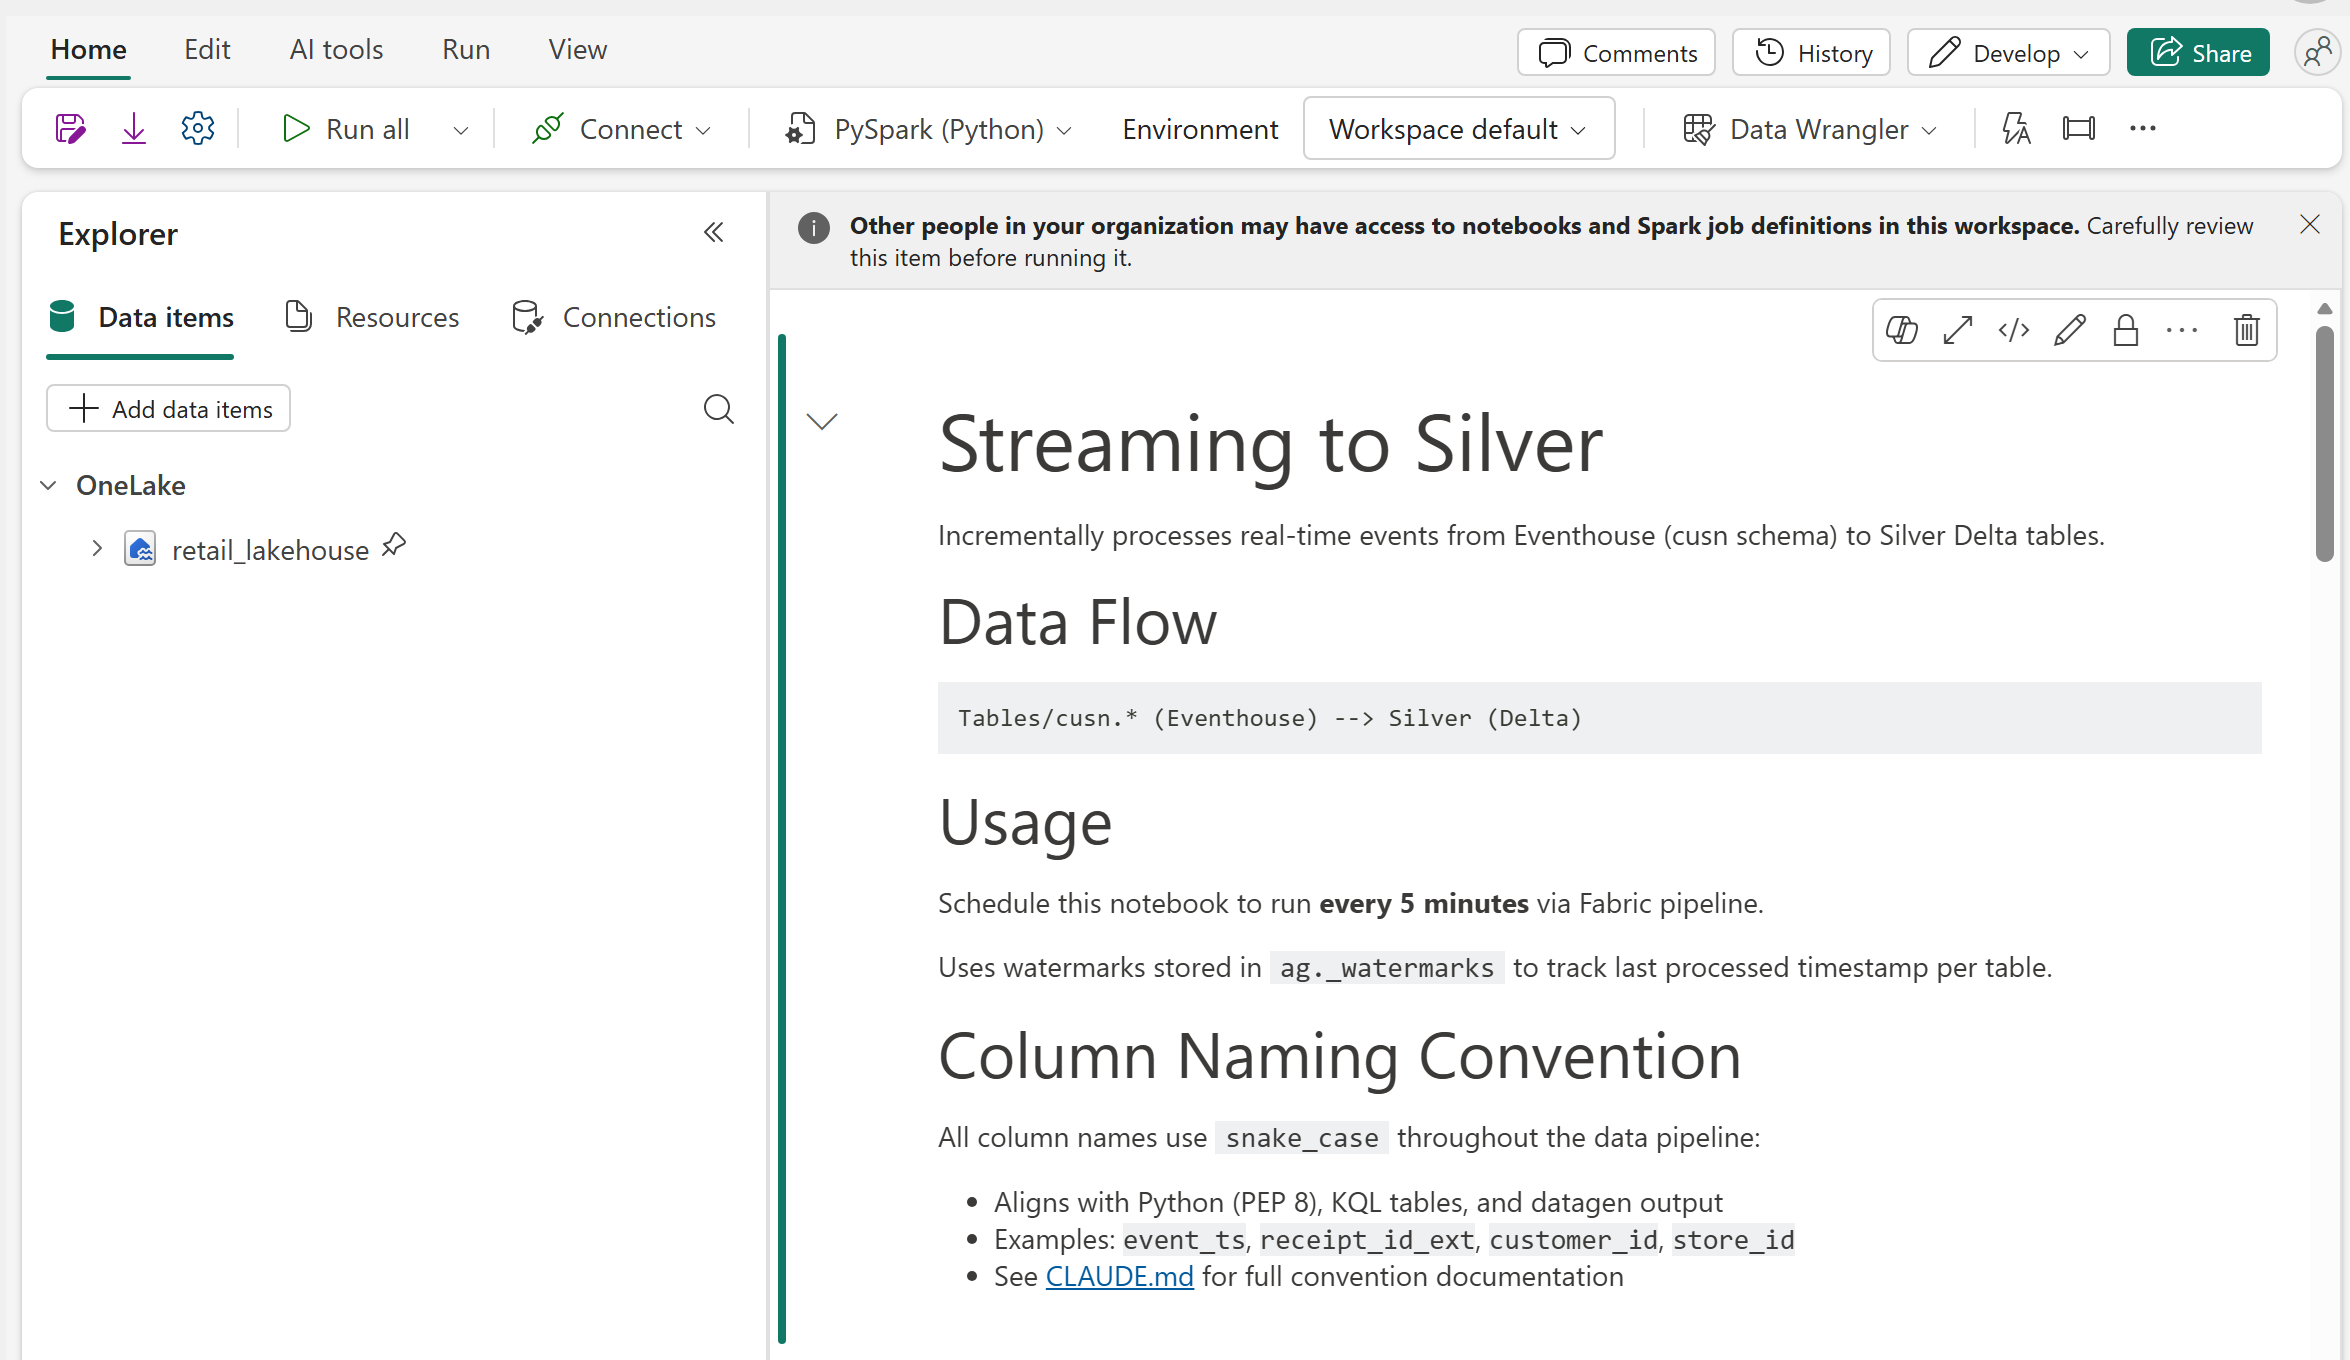2350x1360 pixels.
Task: Open the Workspace default environment dropdown
Action: pyautogui.click(x=1459, y=129)
